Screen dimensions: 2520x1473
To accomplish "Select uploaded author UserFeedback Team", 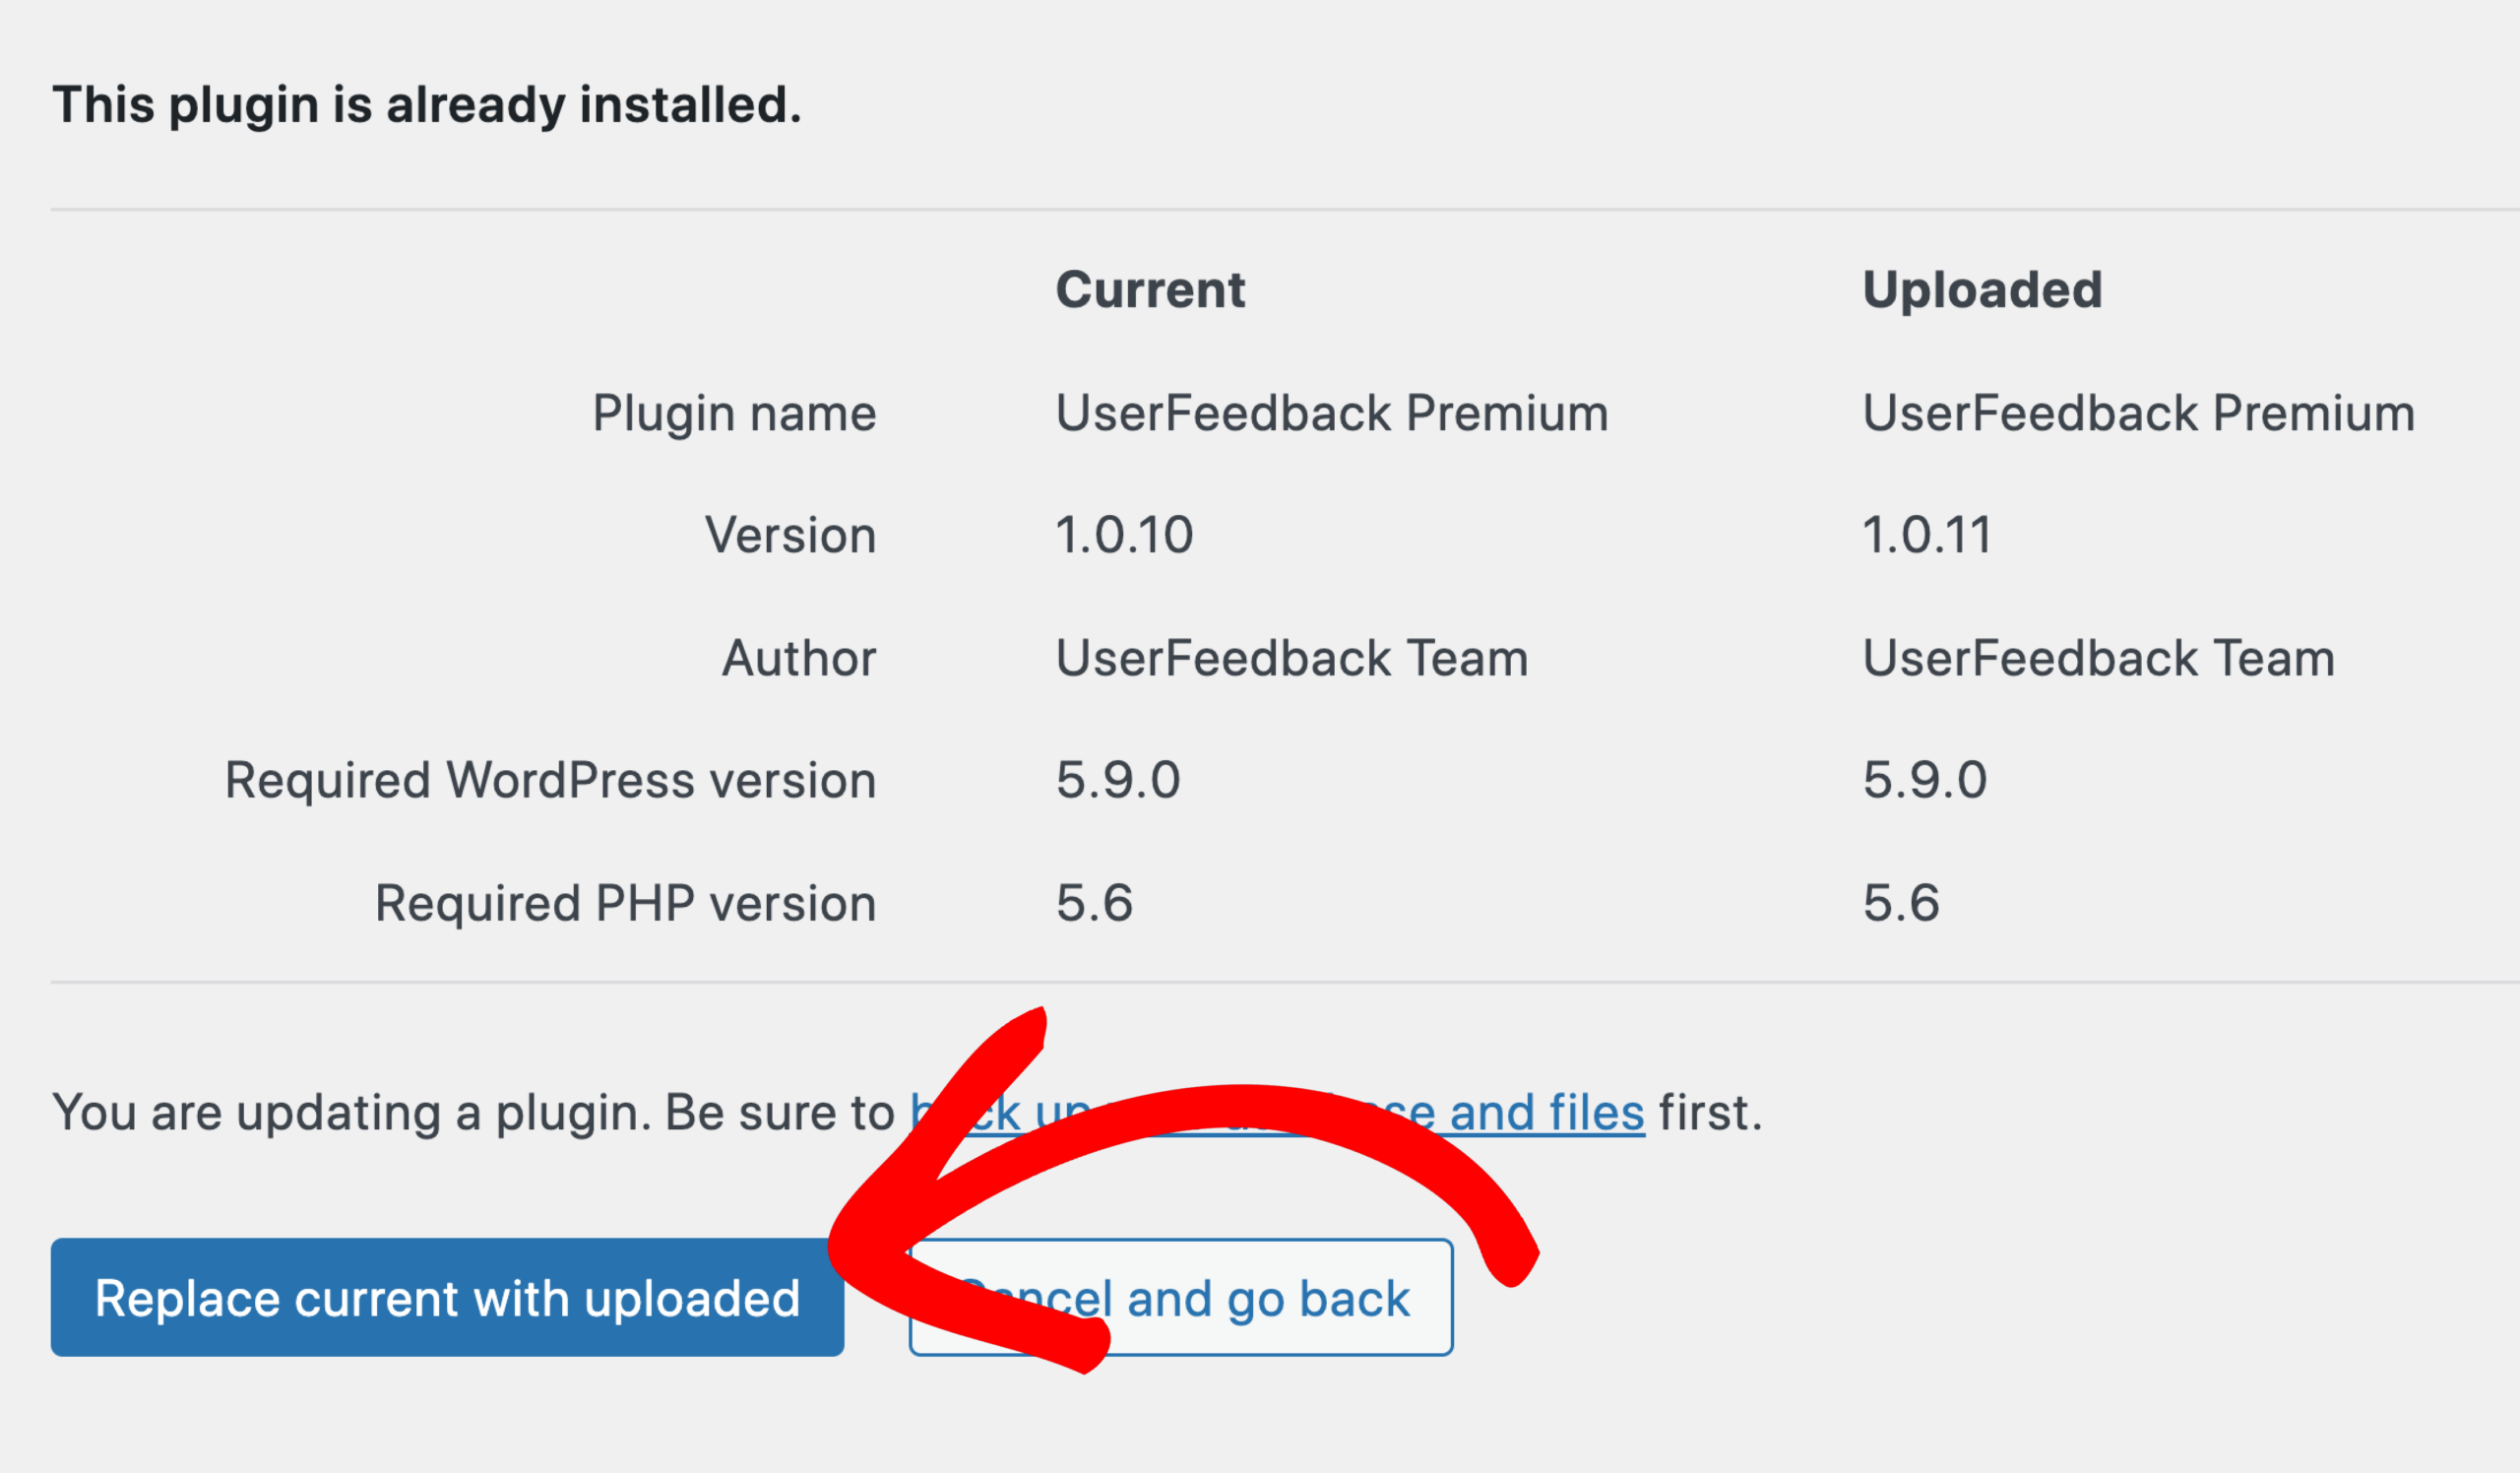I will [2098, 658].
